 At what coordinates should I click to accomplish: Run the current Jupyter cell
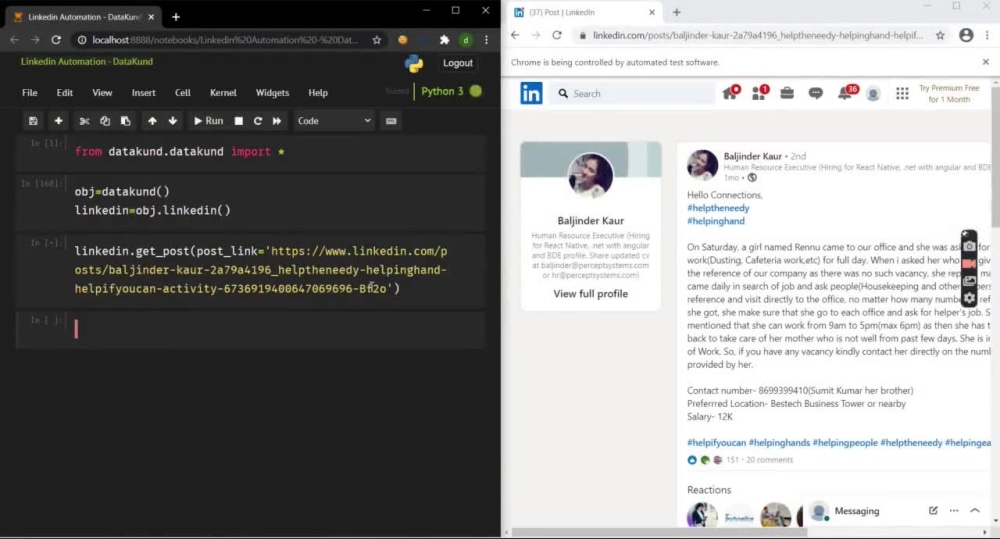(209, 121)
